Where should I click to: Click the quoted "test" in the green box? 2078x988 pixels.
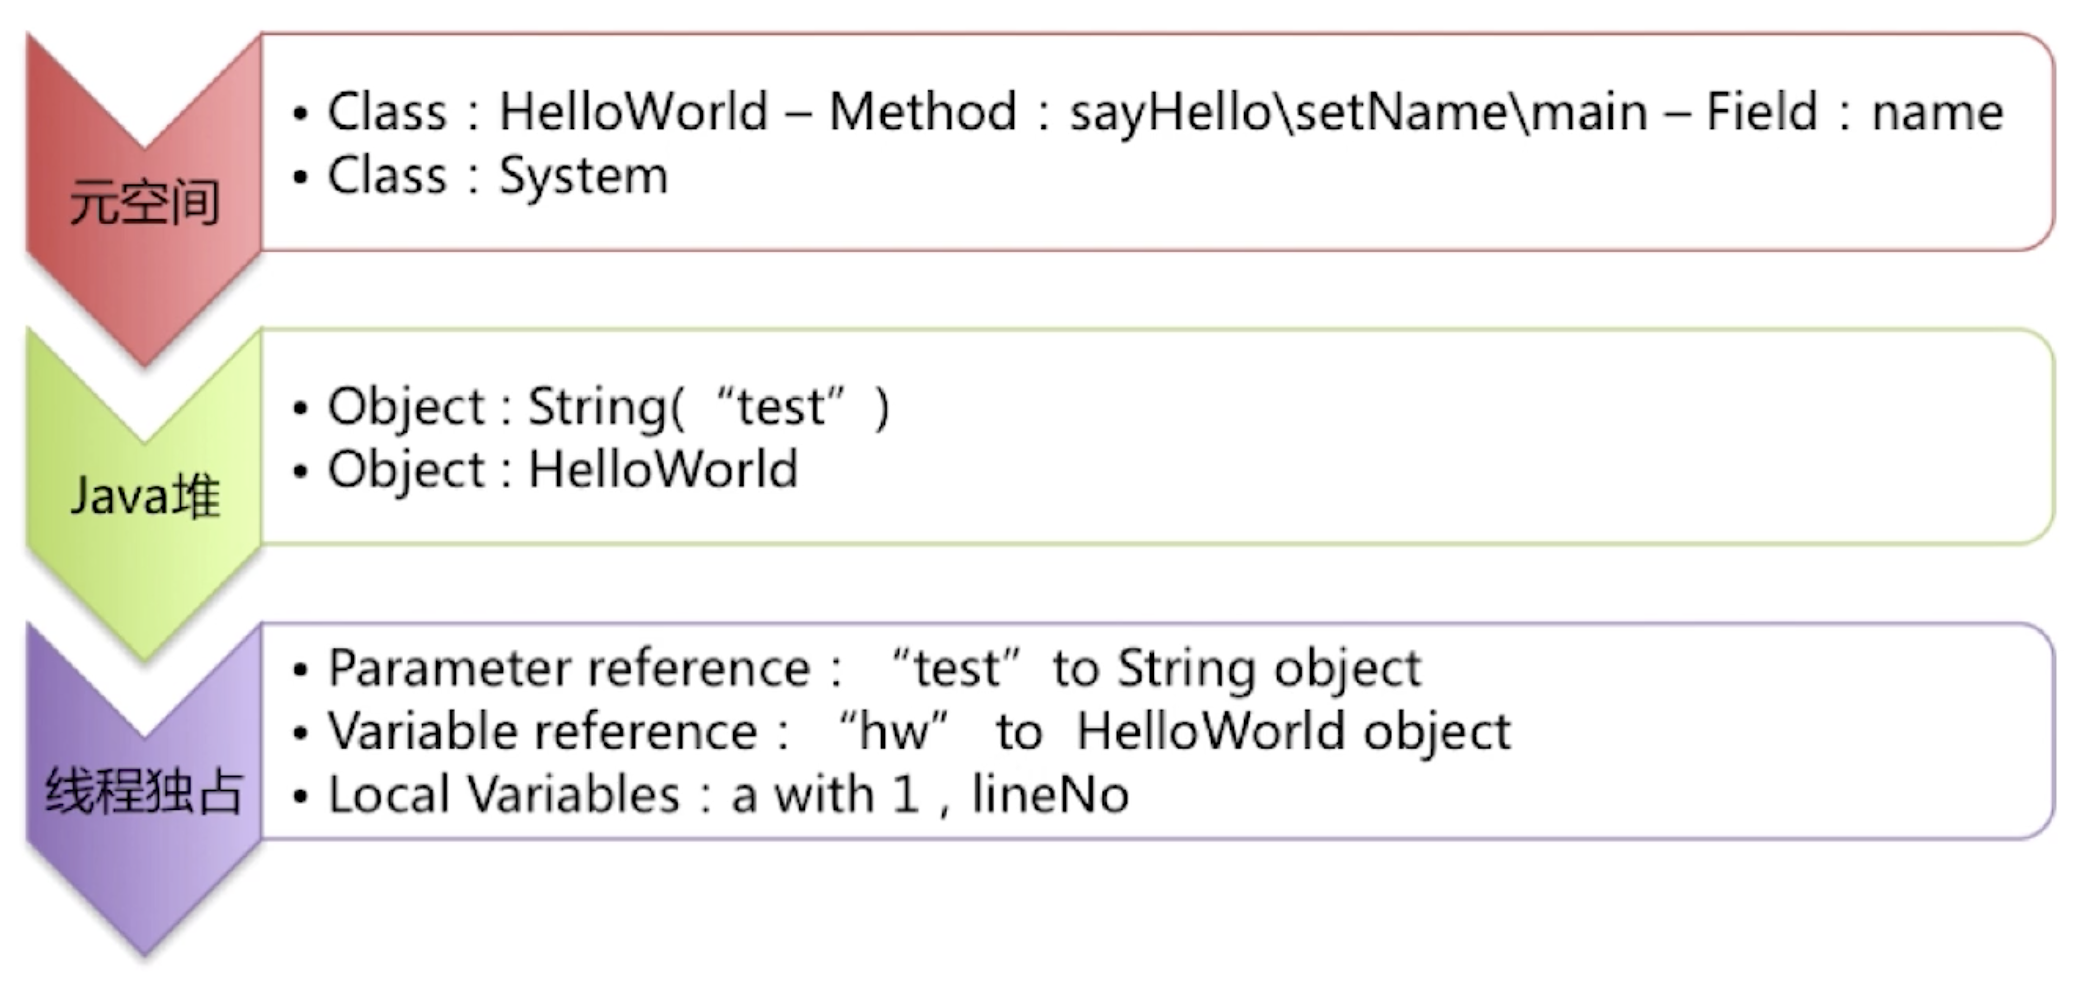781,407
